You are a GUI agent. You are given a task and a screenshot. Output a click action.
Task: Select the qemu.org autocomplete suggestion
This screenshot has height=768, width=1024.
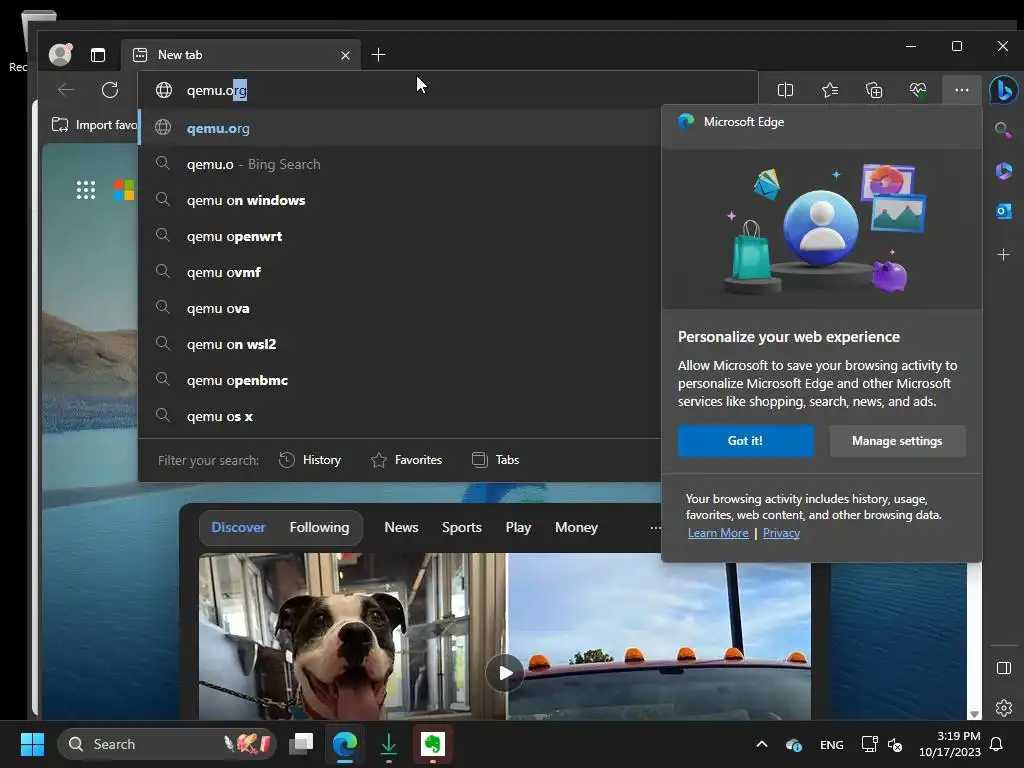(401, 128)
